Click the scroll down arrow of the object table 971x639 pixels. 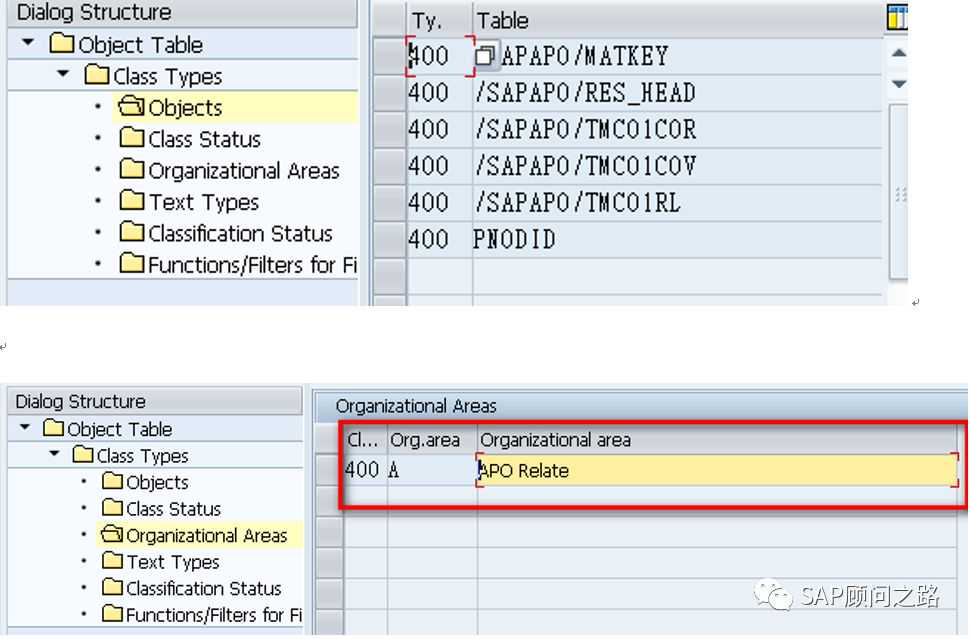click(897, 85)
